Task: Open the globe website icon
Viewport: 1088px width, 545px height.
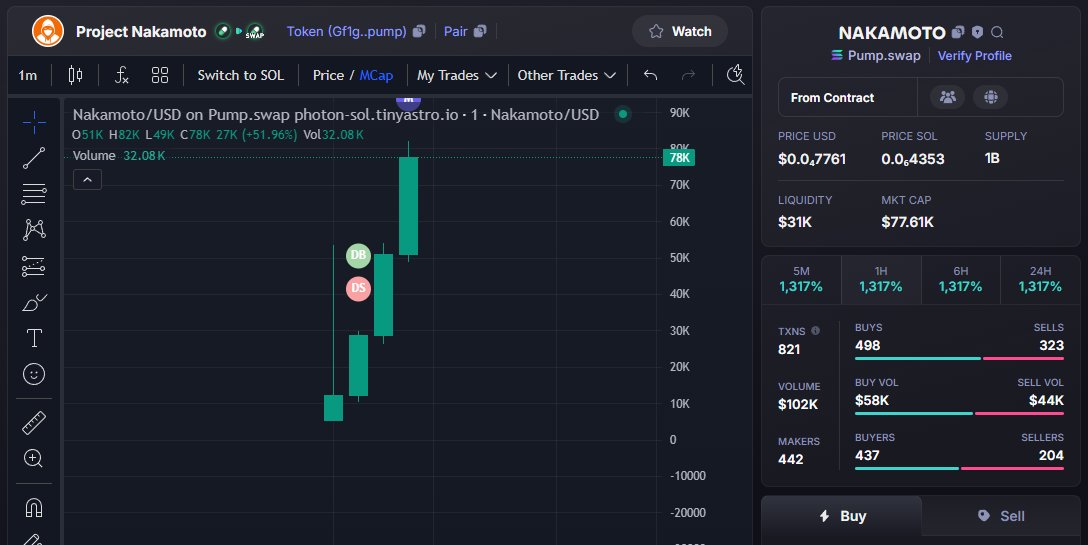Action: click(x=990, y=97)
